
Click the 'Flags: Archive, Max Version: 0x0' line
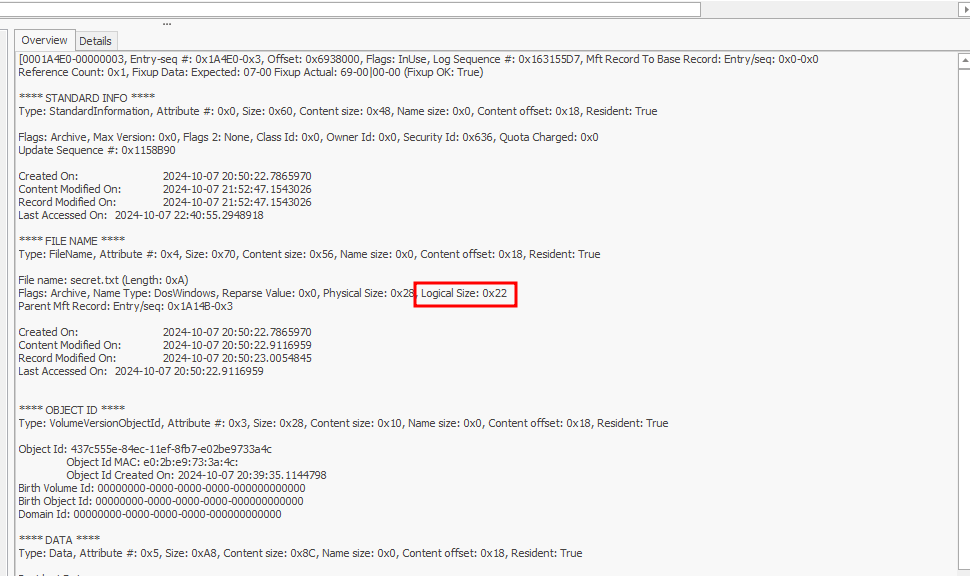[308, 137]
